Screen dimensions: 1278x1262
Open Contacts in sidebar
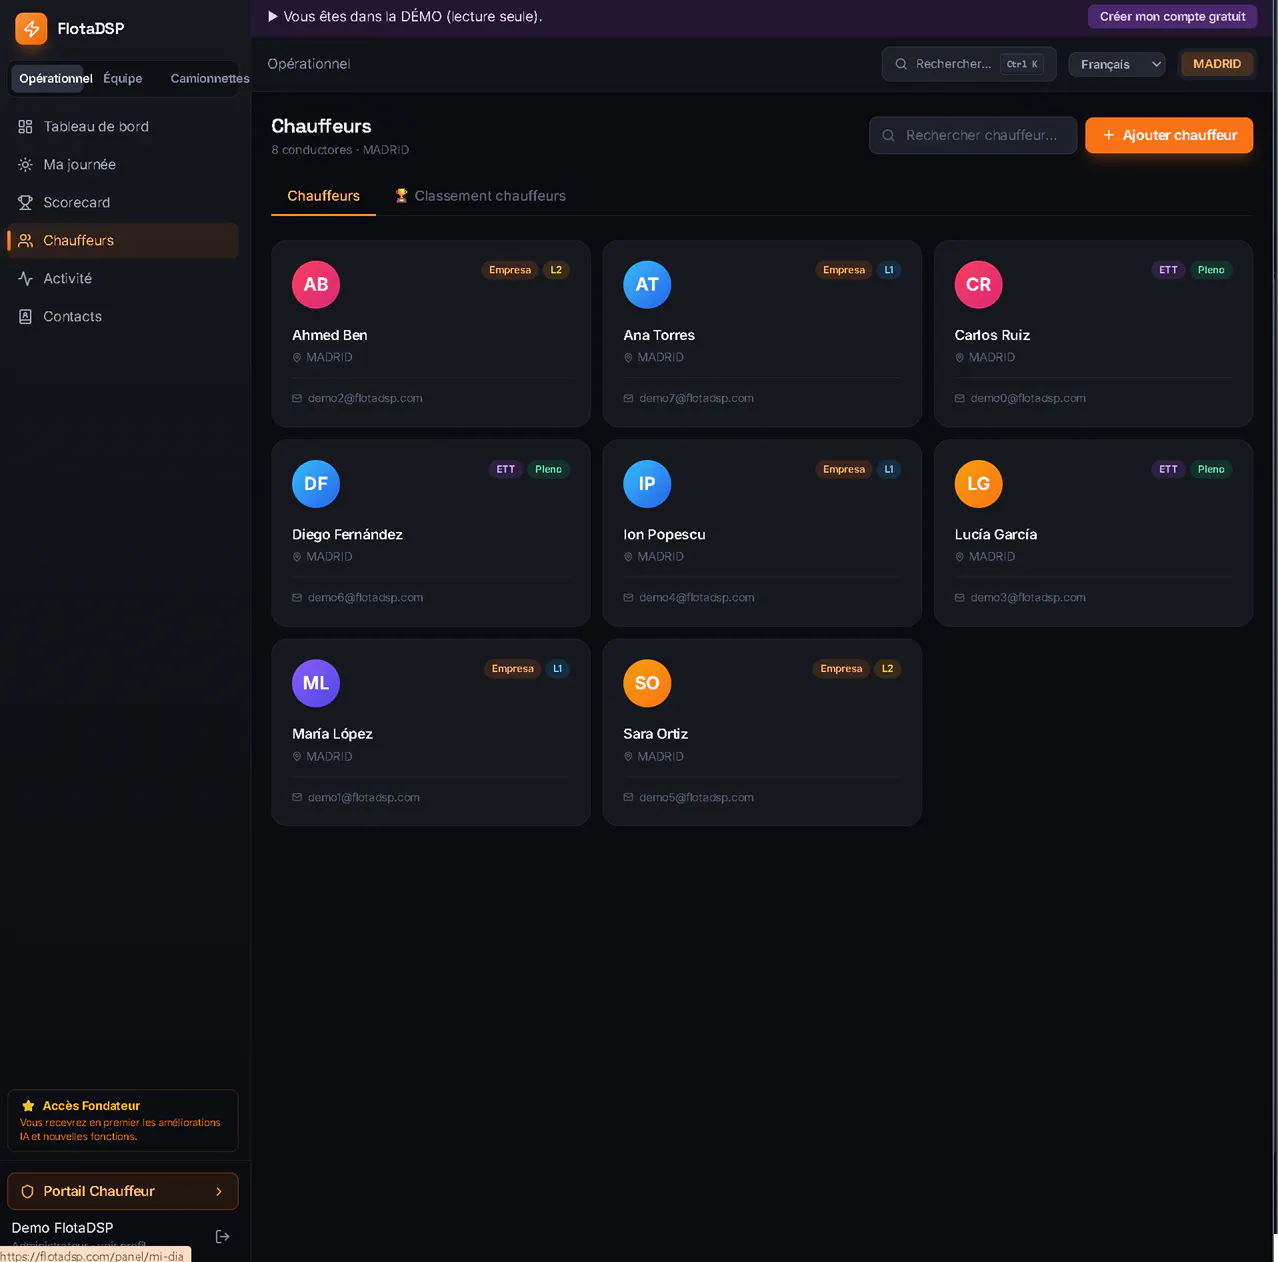pyautogui.click(x=123, y=317)
